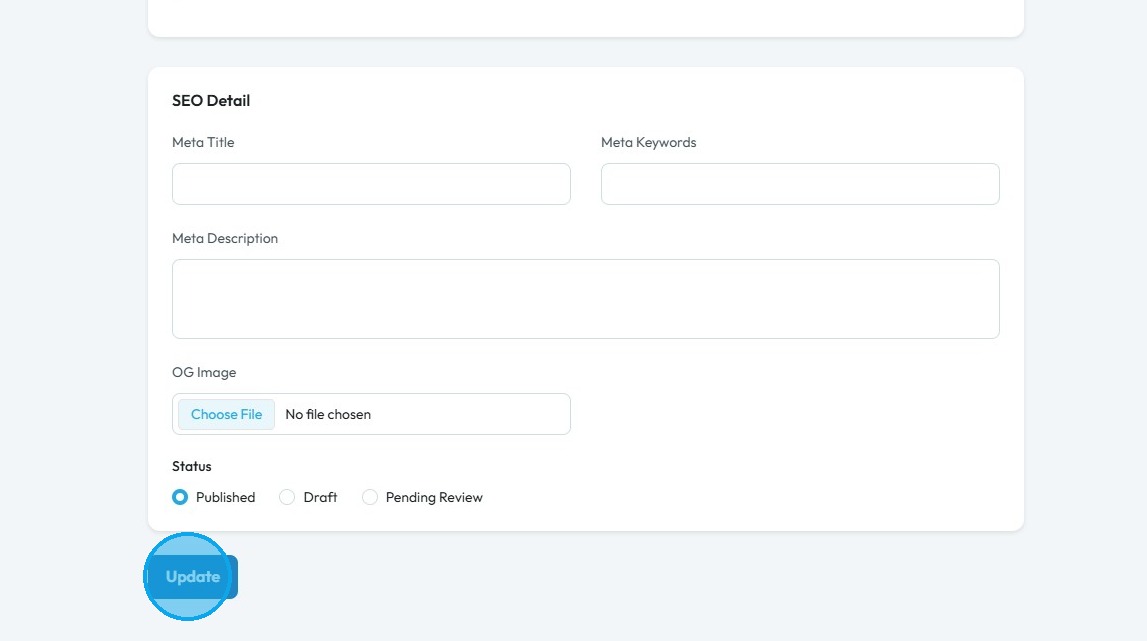Select the Draft status radio button
This screenshot has width=1147, height=641.
(x=287, y=497)
